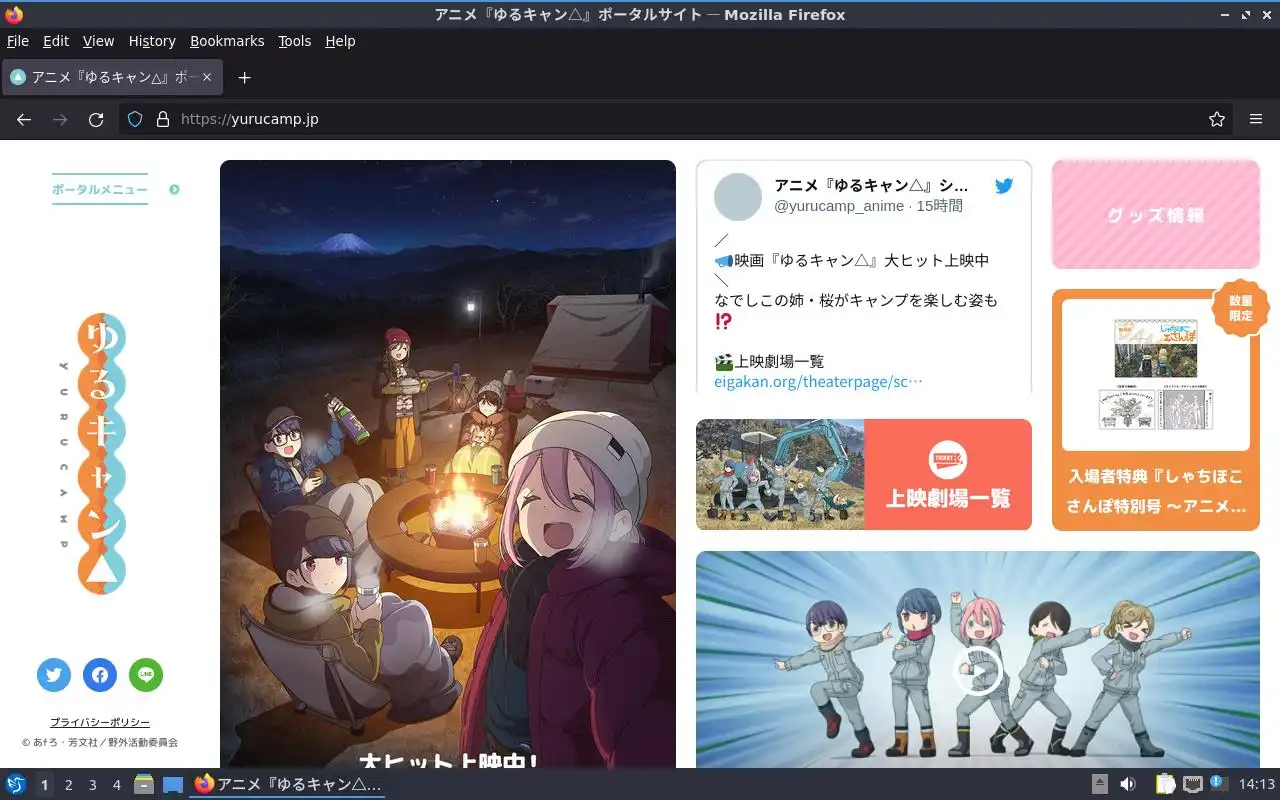The width and height of the screenshot is (1280, 800).
Task: Reload the page with the refresh icon
Action: click(96, 119)
